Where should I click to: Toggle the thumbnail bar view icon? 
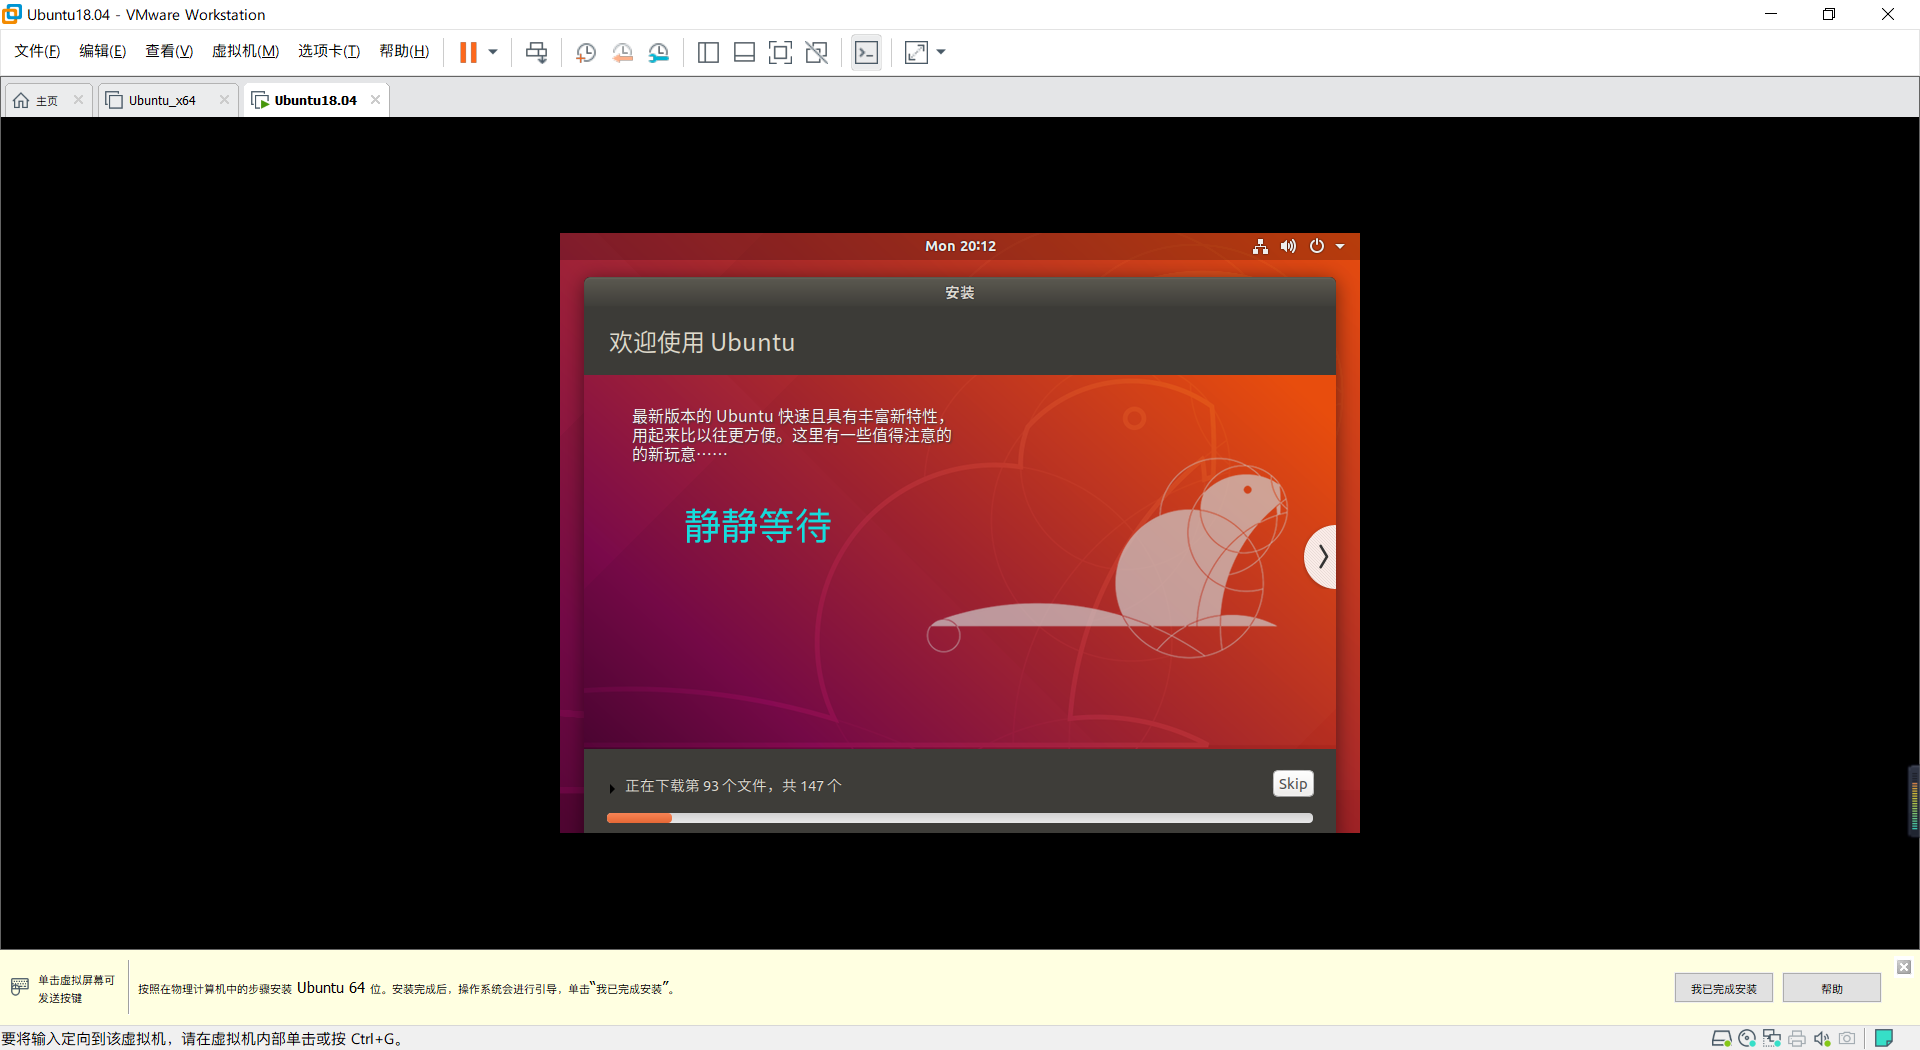(x=744, y=52)
